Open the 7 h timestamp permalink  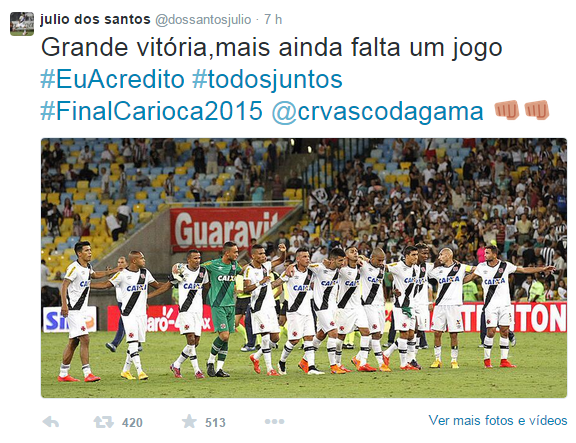[x=273, y=19]
